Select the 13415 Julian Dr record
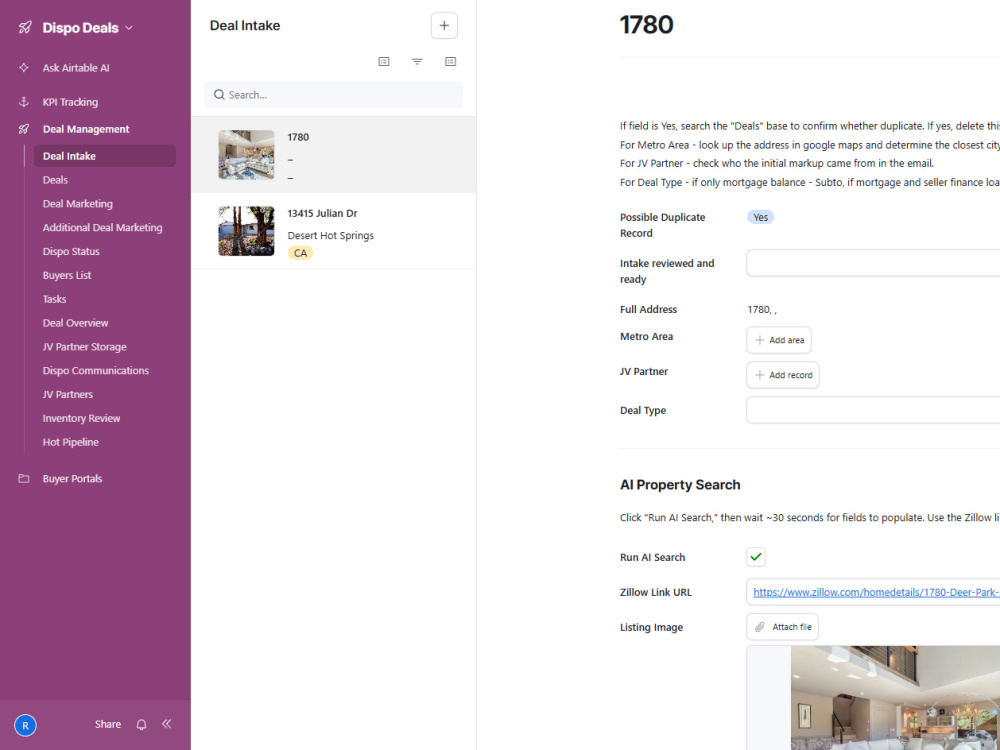 (x=334, y=232)
